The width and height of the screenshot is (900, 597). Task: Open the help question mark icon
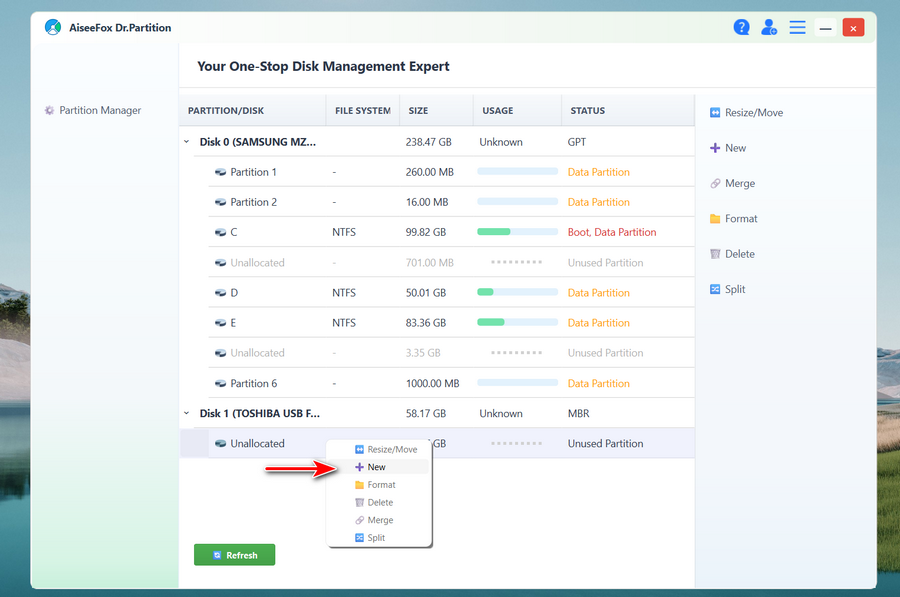(x=741, y=27)
